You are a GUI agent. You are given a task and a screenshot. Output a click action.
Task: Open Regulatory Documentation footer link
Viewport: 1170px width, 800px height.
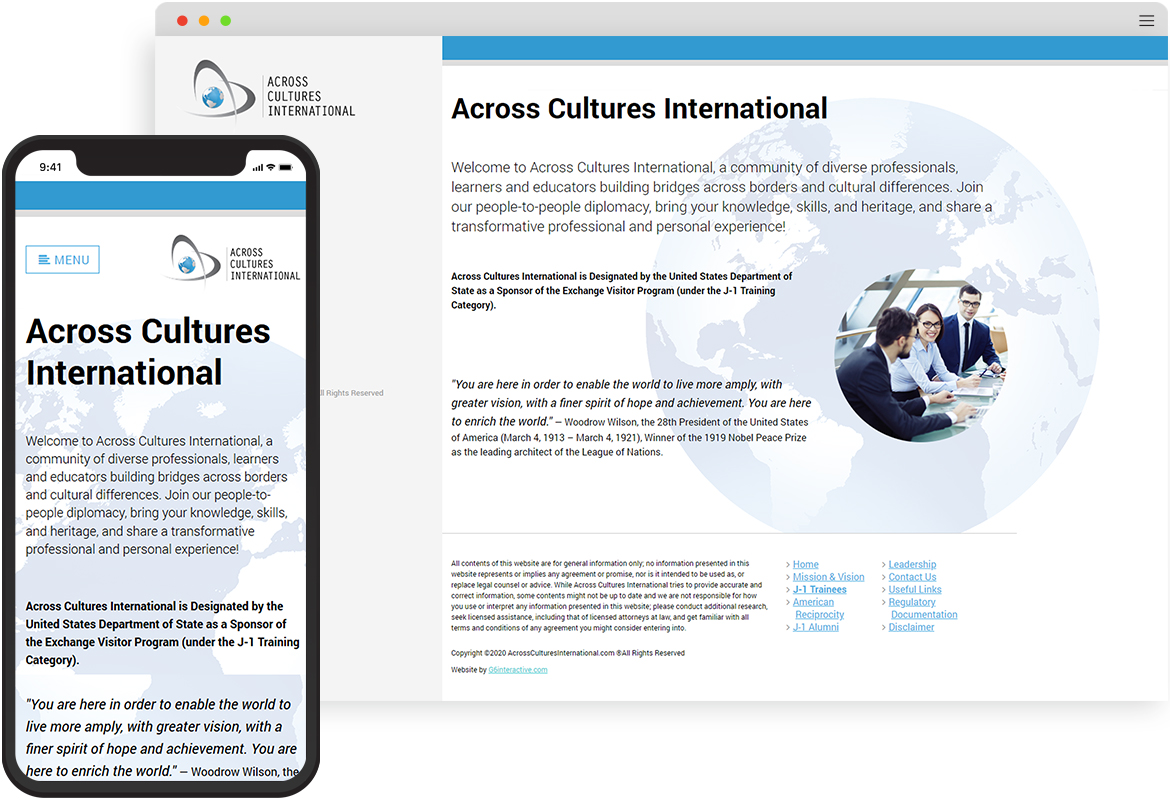pos(922,608)
